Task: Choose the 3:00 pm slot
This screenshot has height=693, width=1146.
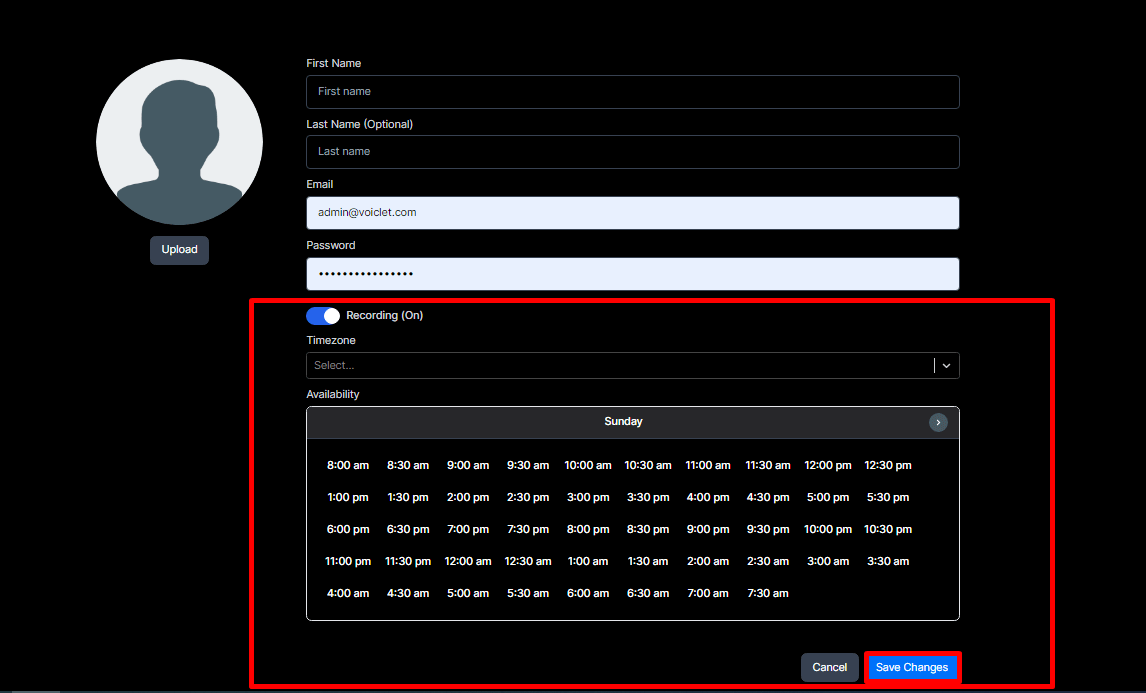Action: (x=588, y=498)
